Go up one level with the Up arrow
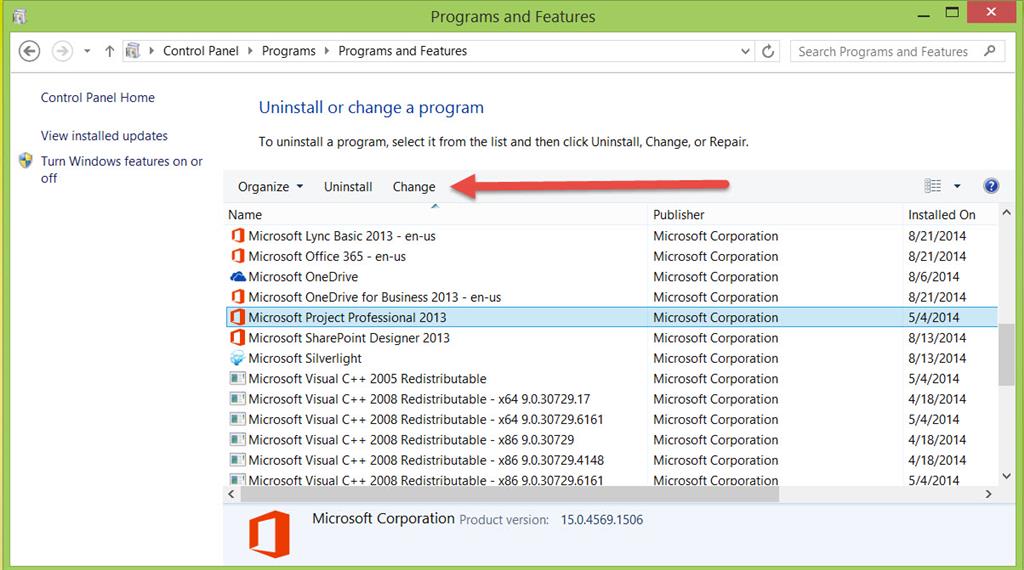 pos(110,51)
